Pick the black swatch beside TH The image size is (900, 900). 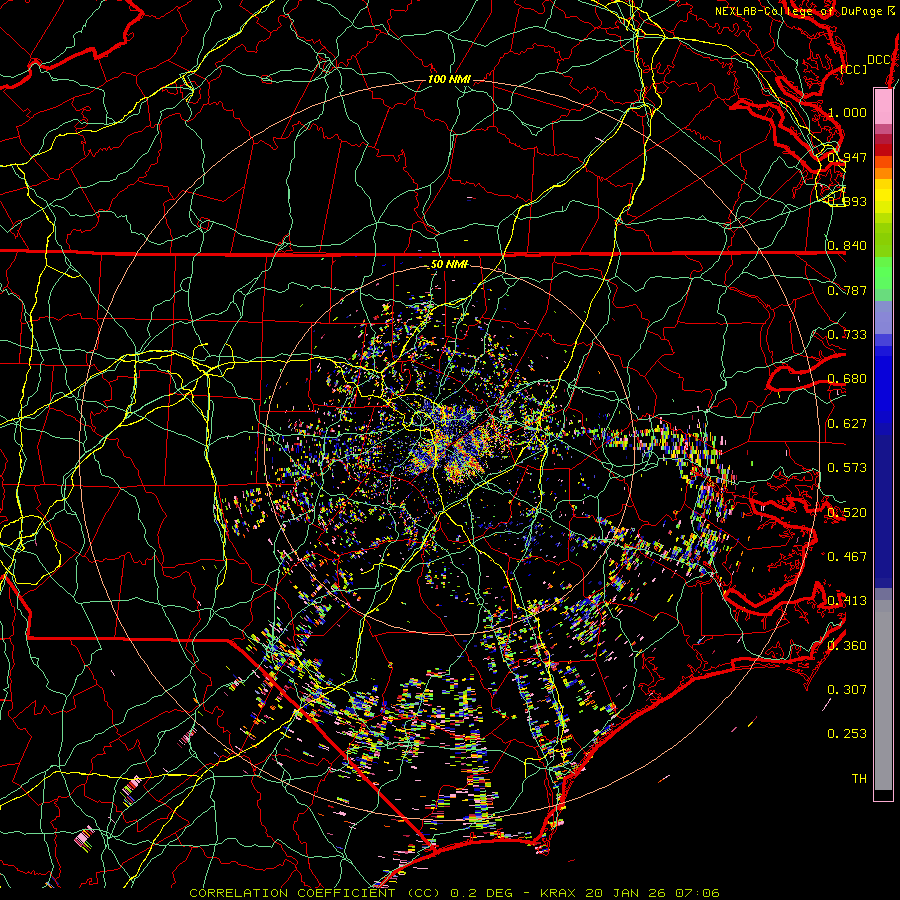tap(883, 795)
